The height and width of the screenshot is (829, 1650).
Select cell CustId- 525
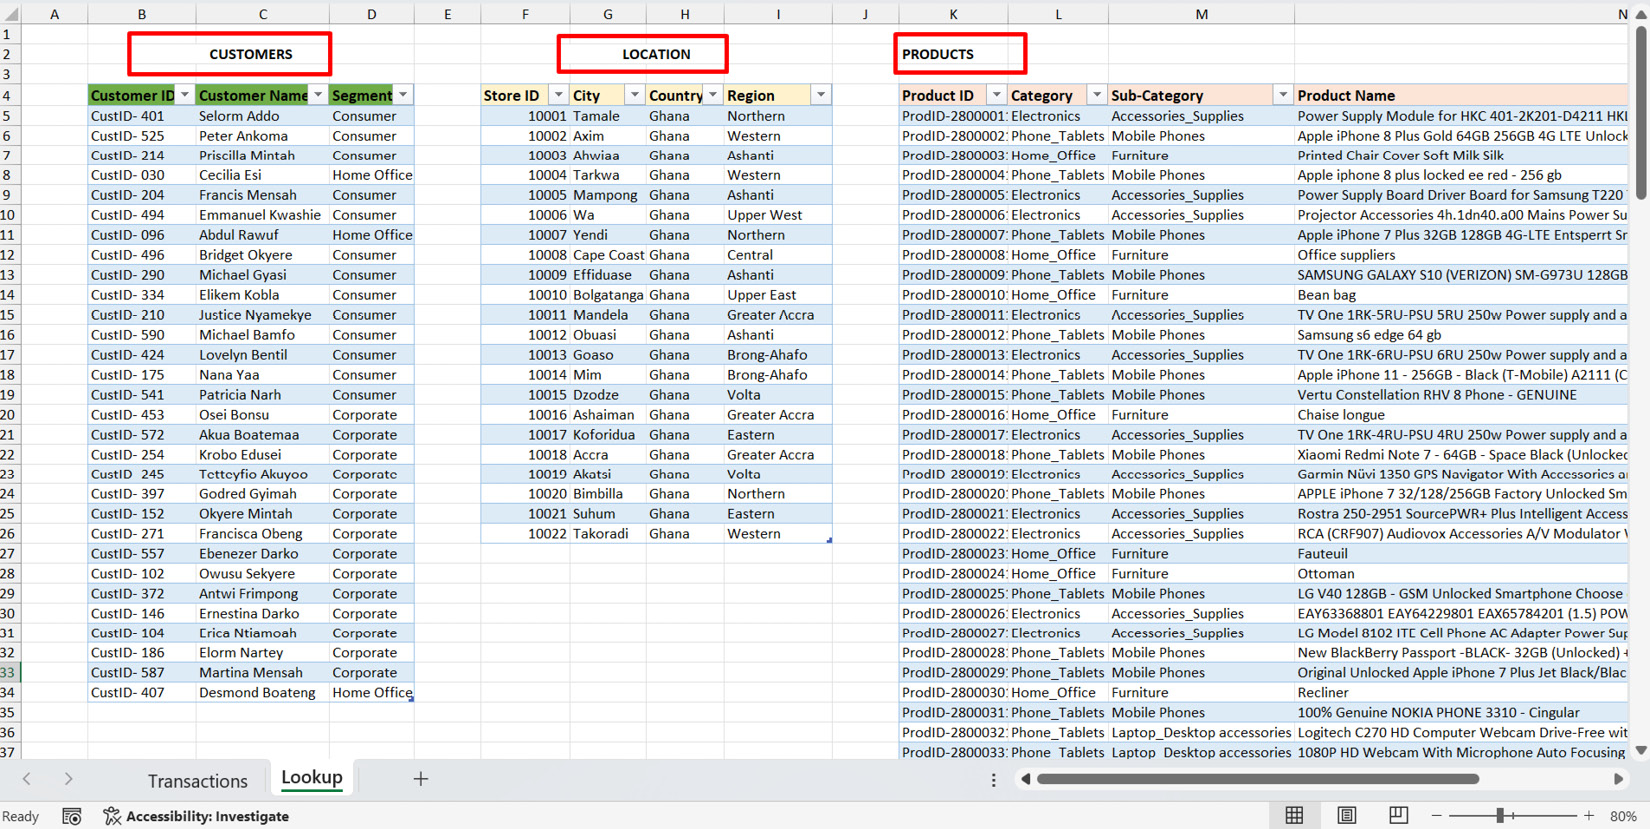(x=142, y=136)
